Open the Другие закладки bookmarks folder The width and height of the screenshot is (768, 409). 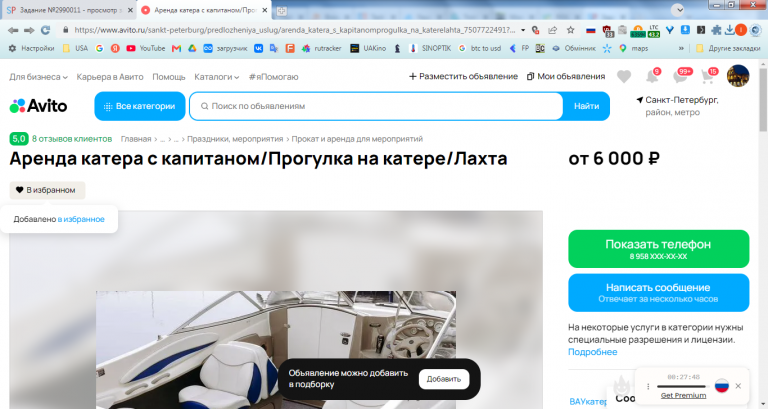728,48
